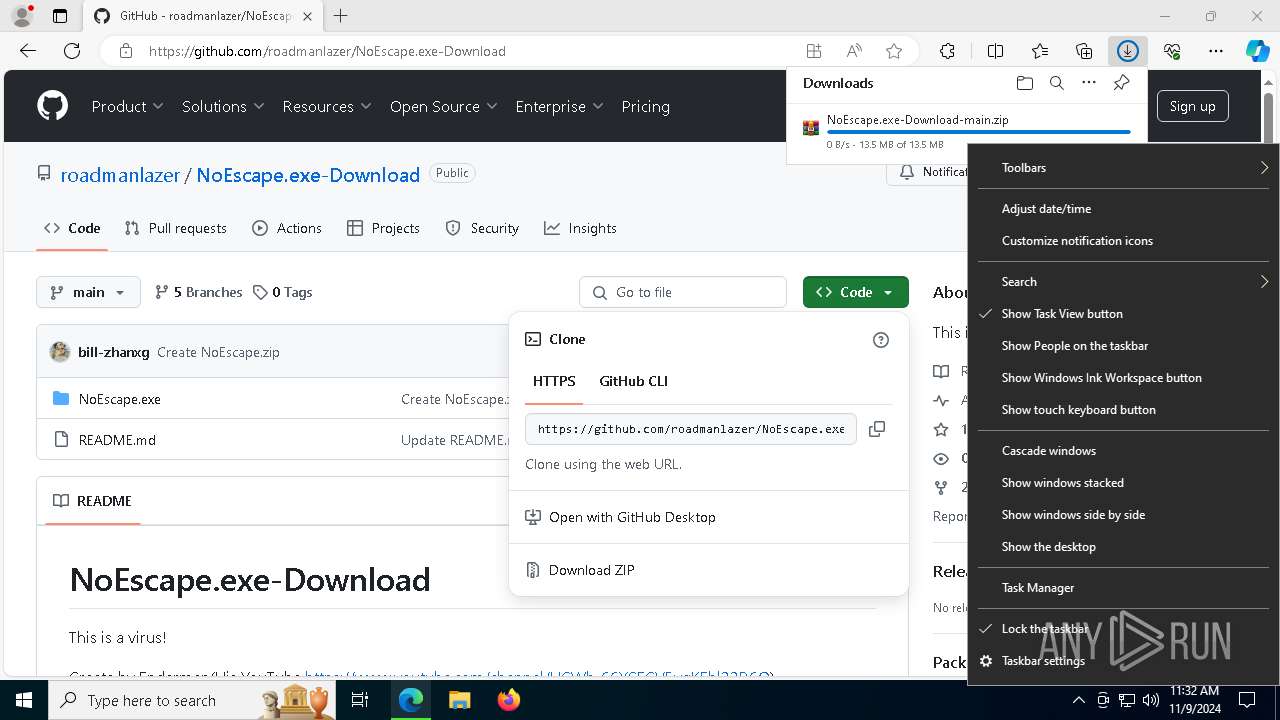Show hidden system tray icons
The image size is (1280, 720).
coord(1078,700)
